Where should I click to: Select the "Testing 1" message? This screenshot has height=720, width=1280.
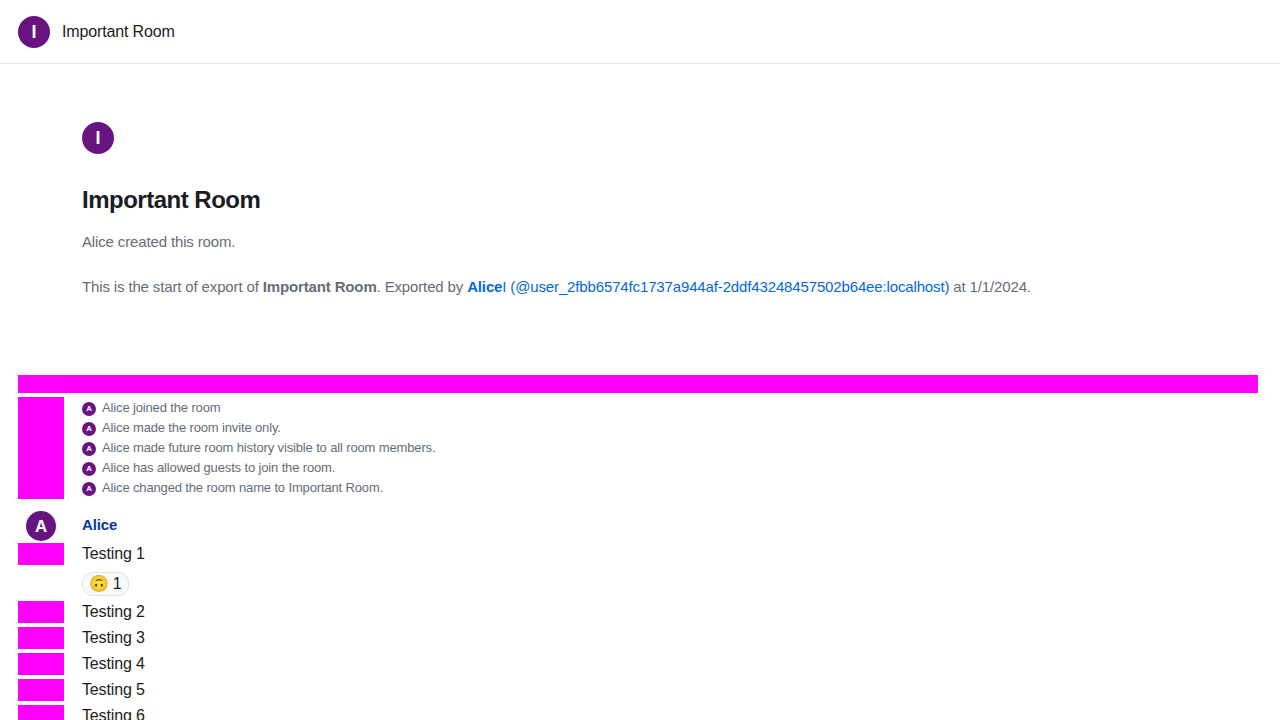pyautogui.click(x=113, y=554)
